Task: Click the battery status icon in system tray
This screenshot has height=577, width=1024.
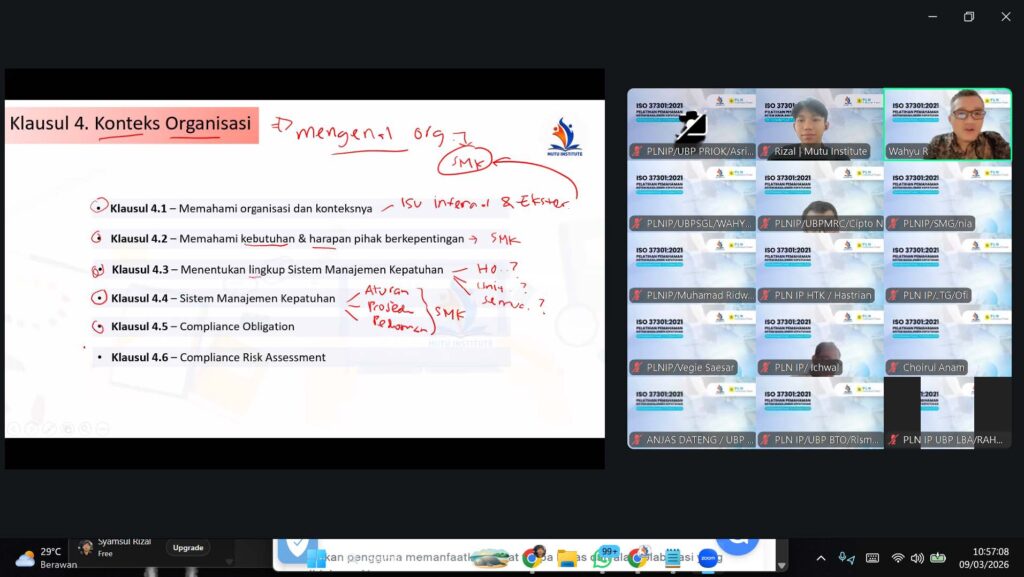Action: pyautogui.click(x=938, y=558)
